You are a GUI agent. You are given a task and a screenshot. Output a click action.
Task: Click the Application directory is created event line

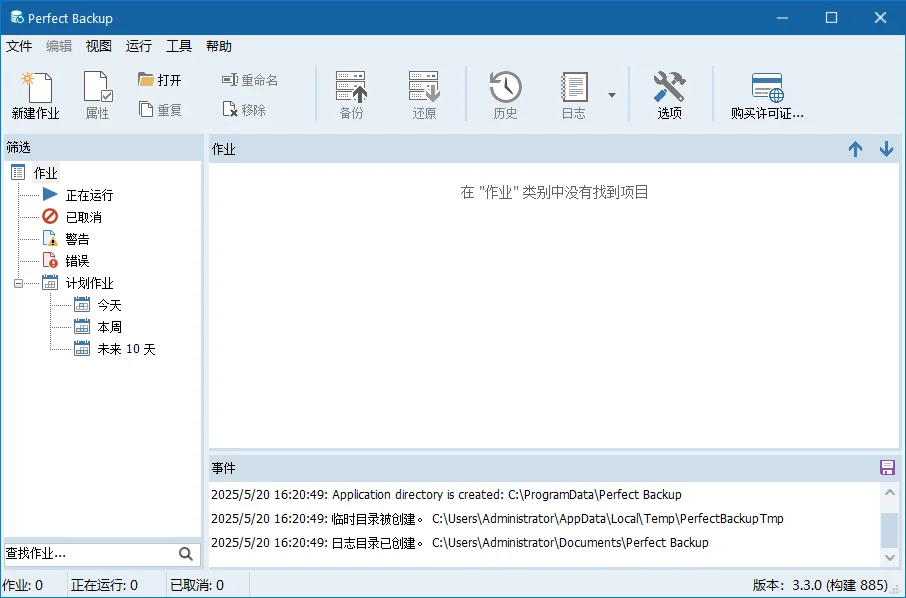[x=446, y=495]
